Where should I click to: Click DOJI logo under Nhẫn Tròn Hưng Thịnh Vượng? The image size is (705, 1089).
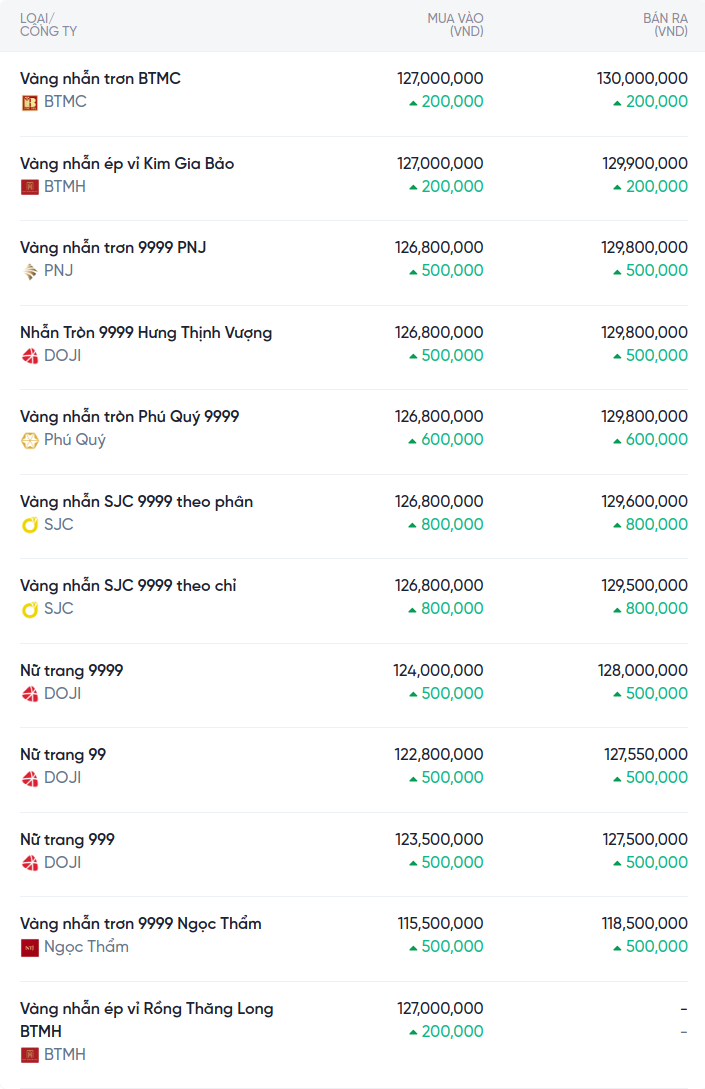tap(30, 356)
